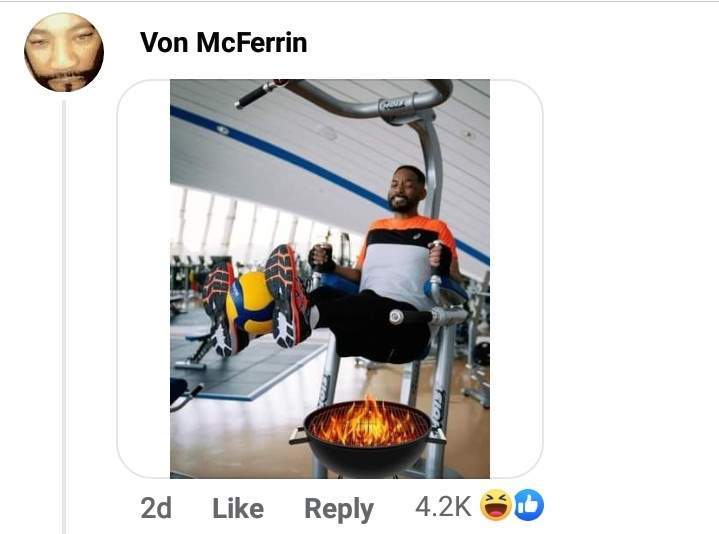Click the red sneakers in the image
Viewport: 719px width, 534px height.
point(284,297)
